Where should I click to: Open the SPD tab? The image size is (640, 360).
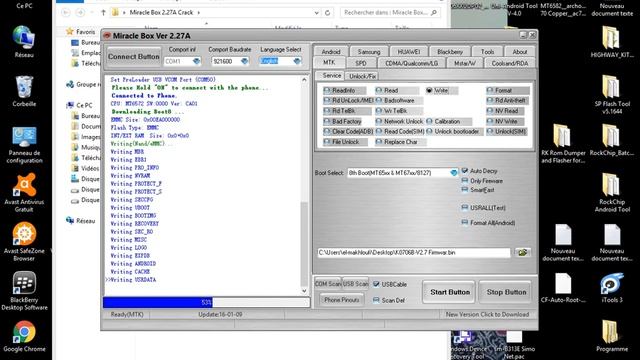click(360, 63)
